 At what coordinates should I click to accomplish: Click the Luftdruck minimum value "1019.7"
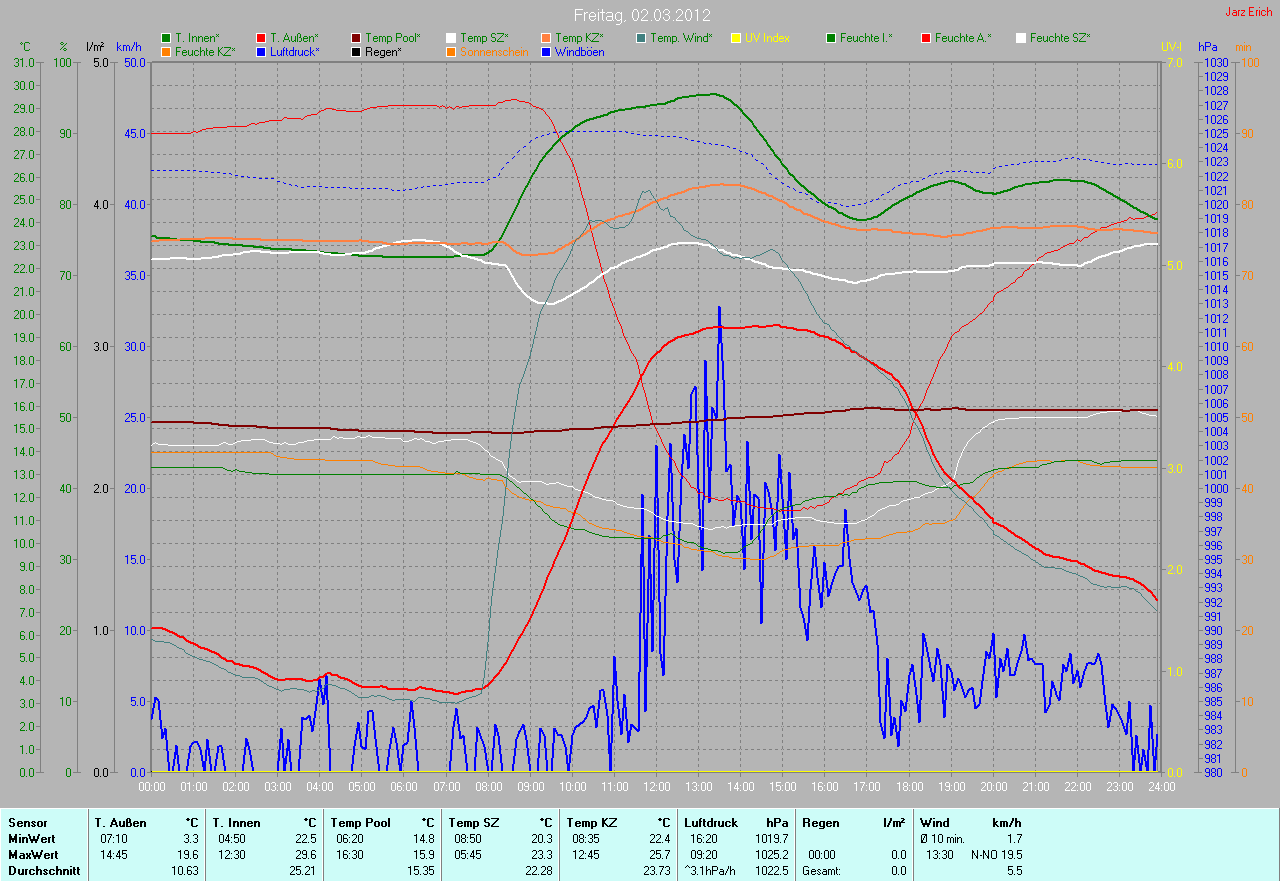point(772,839)
